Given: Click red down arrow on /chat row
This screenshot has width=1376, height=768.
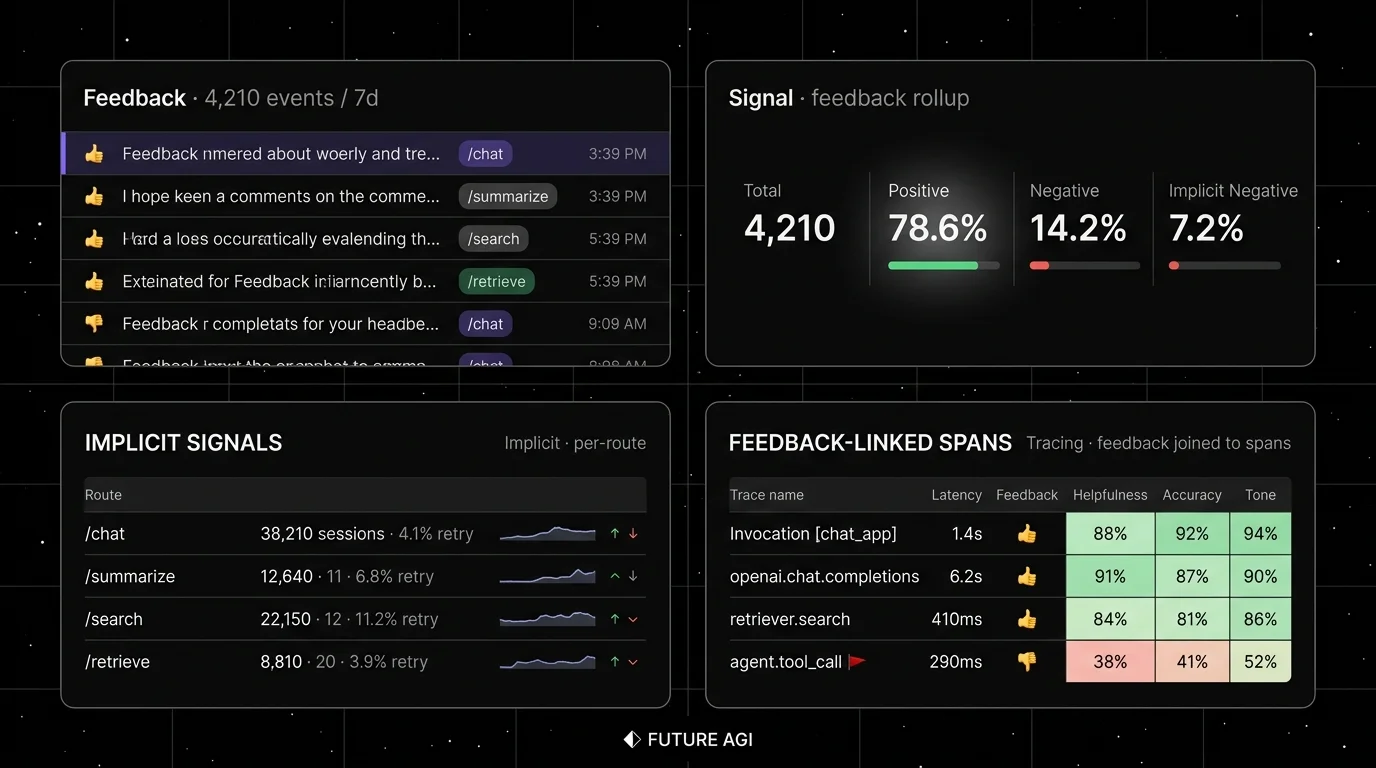Looking at the screenshot, I should coord(633,534).
